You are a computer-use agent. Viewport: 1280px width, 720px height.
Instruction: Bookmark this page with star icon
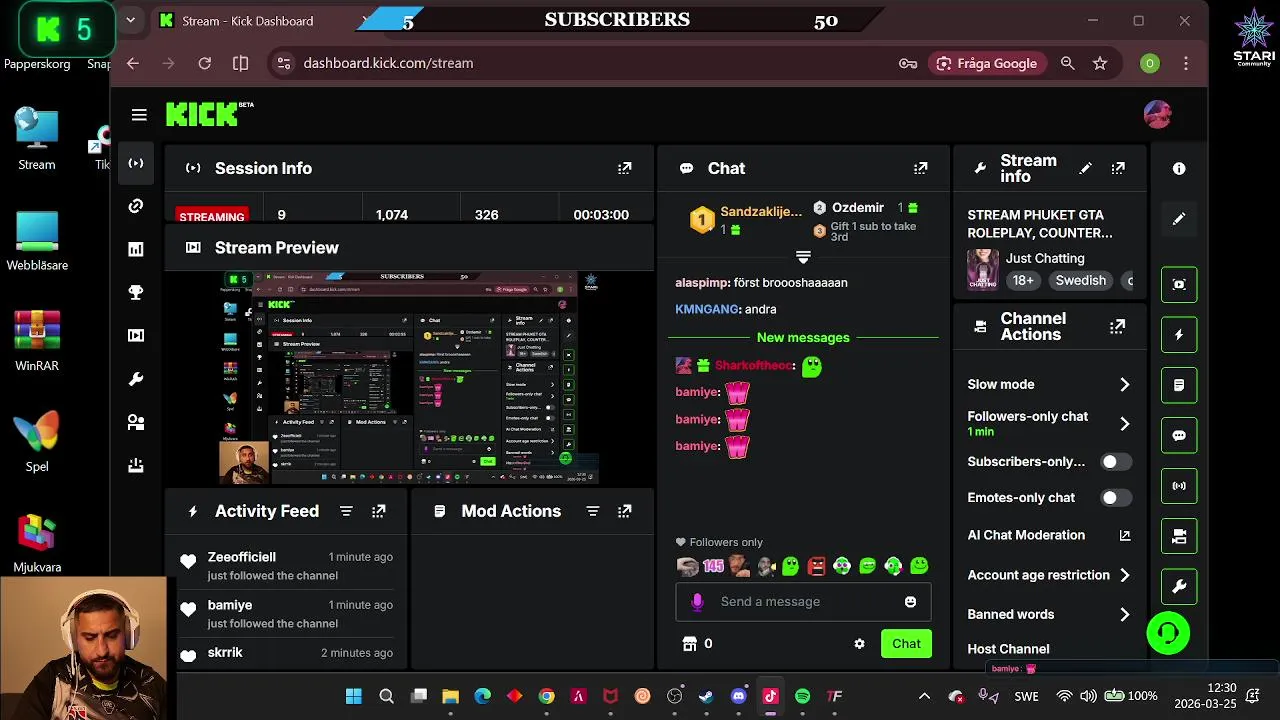tap(1100, 63)
